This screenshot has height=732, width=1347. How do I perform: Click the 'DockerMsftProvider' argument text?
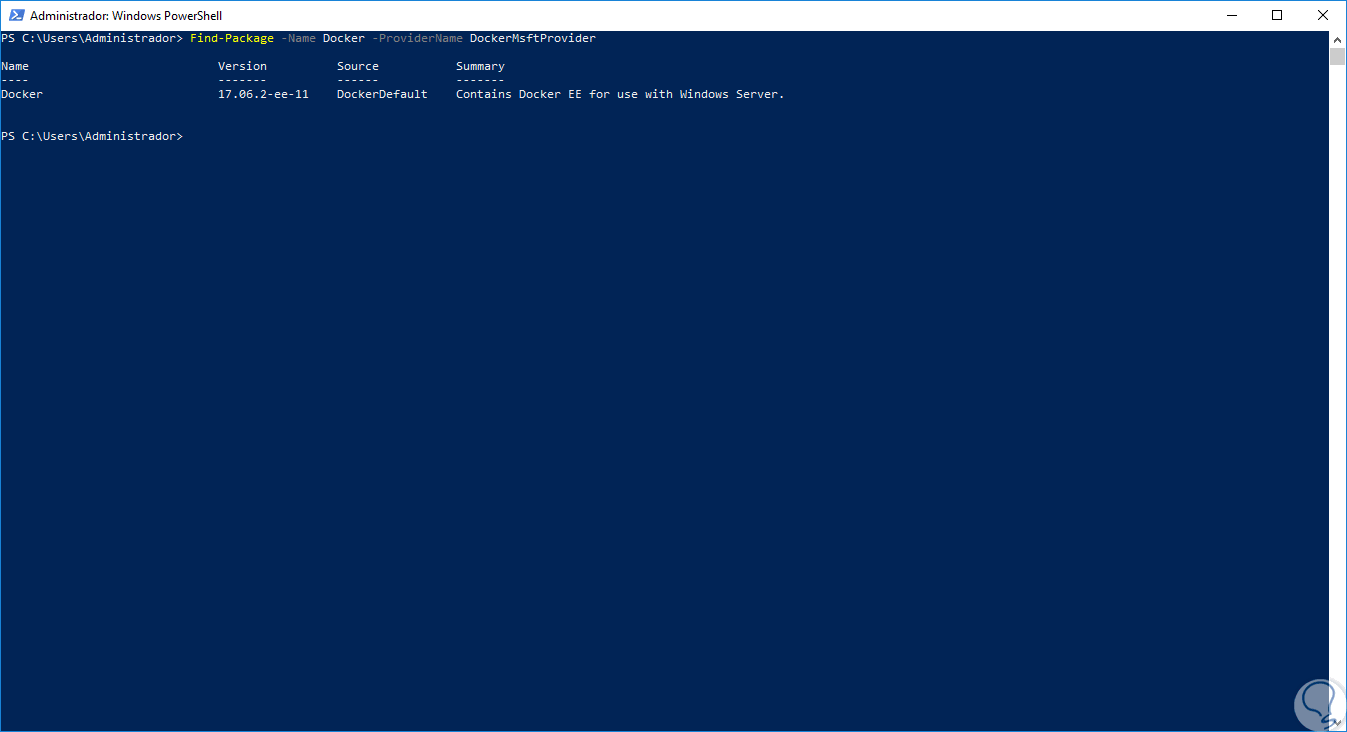(x=533, y=38)
